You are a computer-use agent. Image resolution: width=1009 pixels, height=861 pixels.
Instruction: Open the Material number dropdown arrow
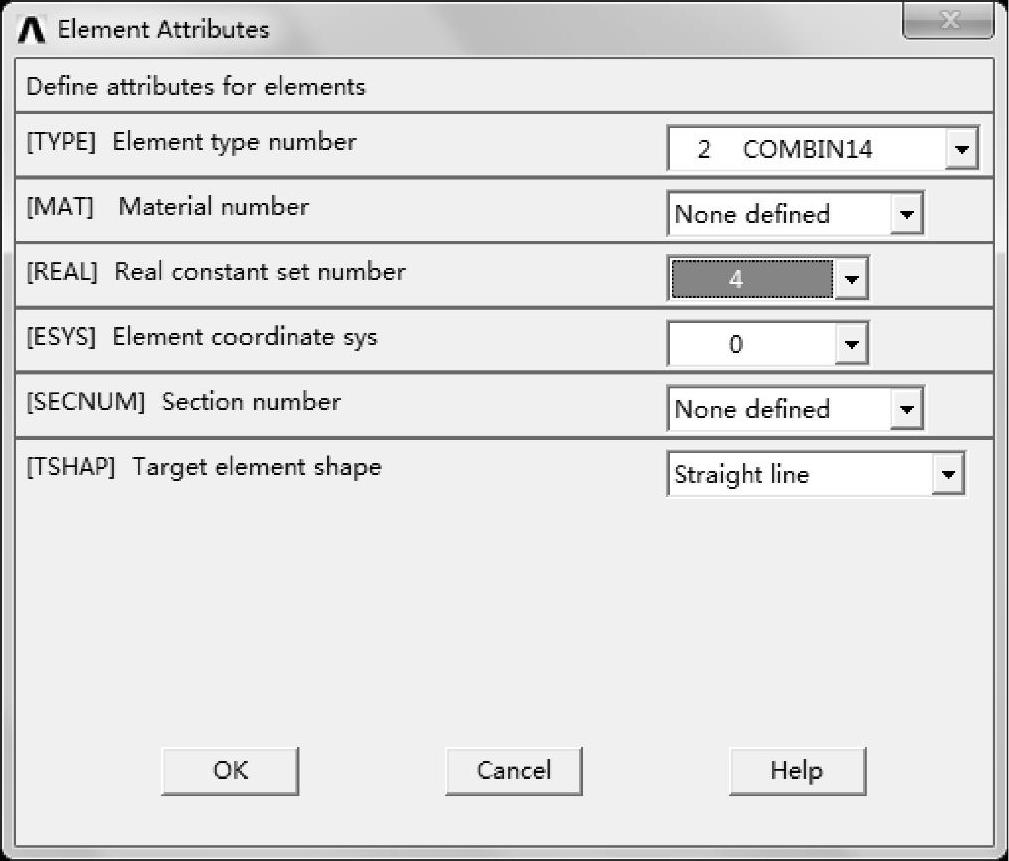(x=906, y=214)
